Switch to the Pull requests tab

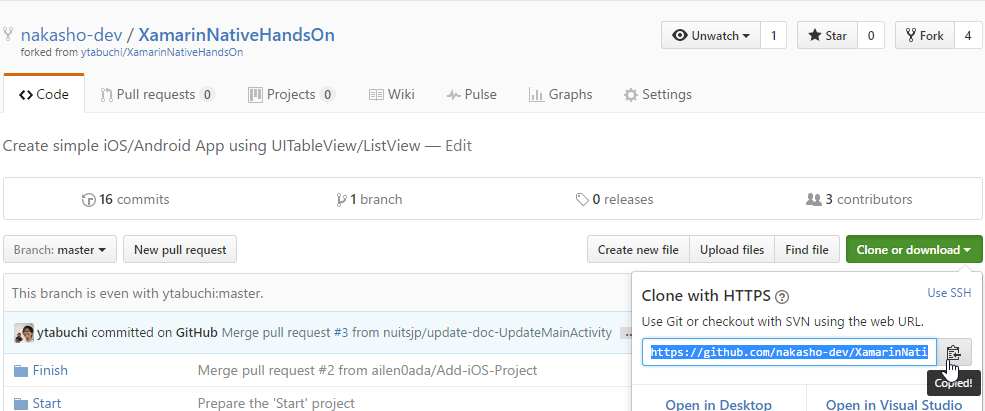(158, 95)
